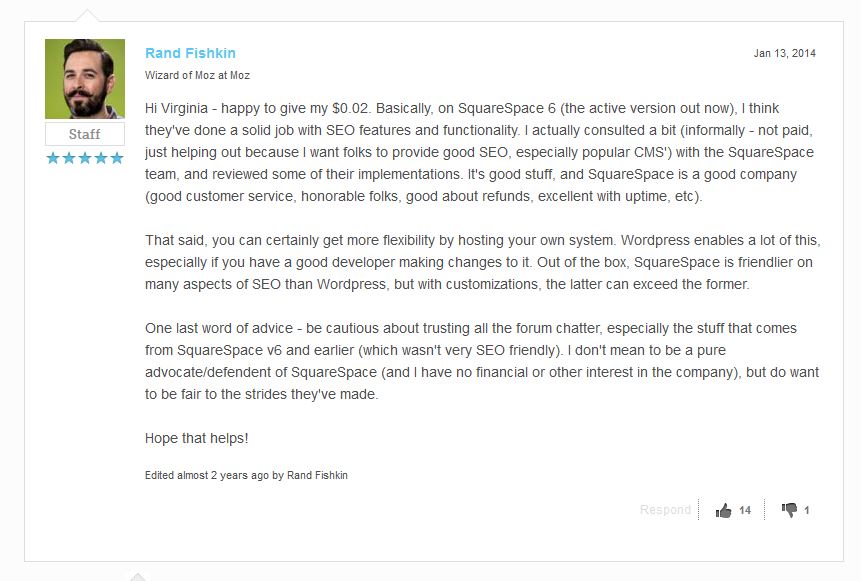Click the Staff badge under the avatar
The height and width of the screenshot is (581, 861).
click(x=85, y=134)
